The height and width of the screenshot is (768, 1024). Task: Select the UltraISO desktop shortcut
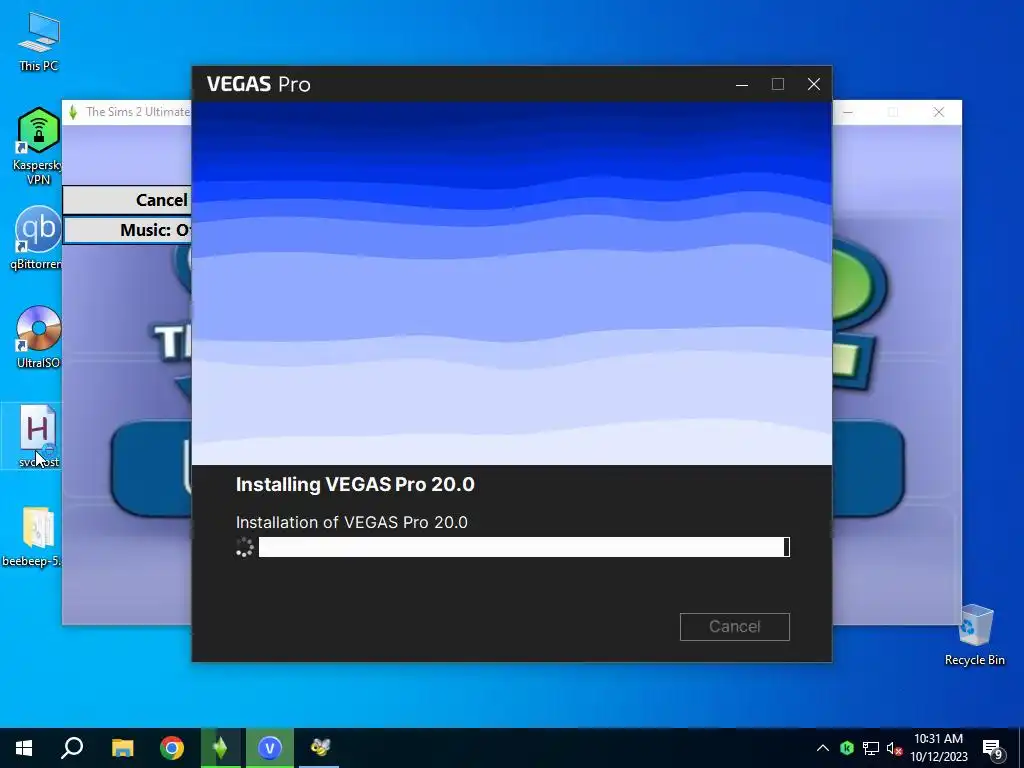(x=38, y=337)
